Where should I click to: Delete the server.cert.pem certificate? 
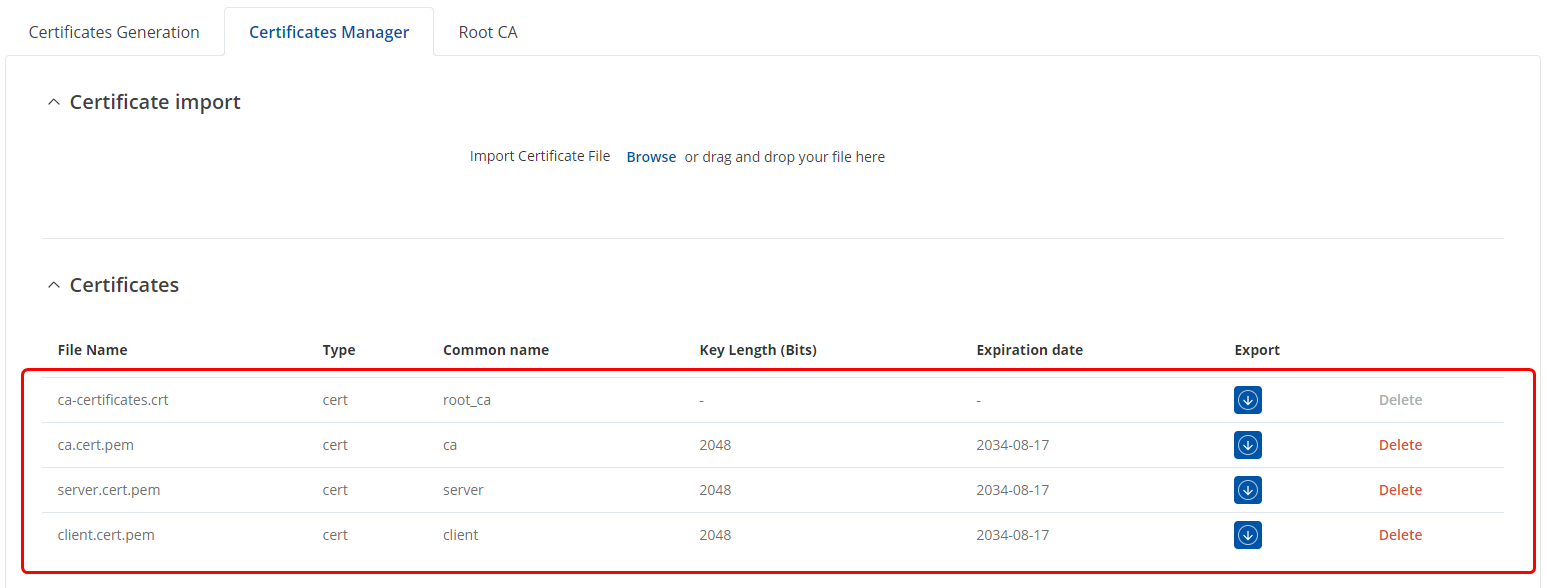coord(1399,490)
